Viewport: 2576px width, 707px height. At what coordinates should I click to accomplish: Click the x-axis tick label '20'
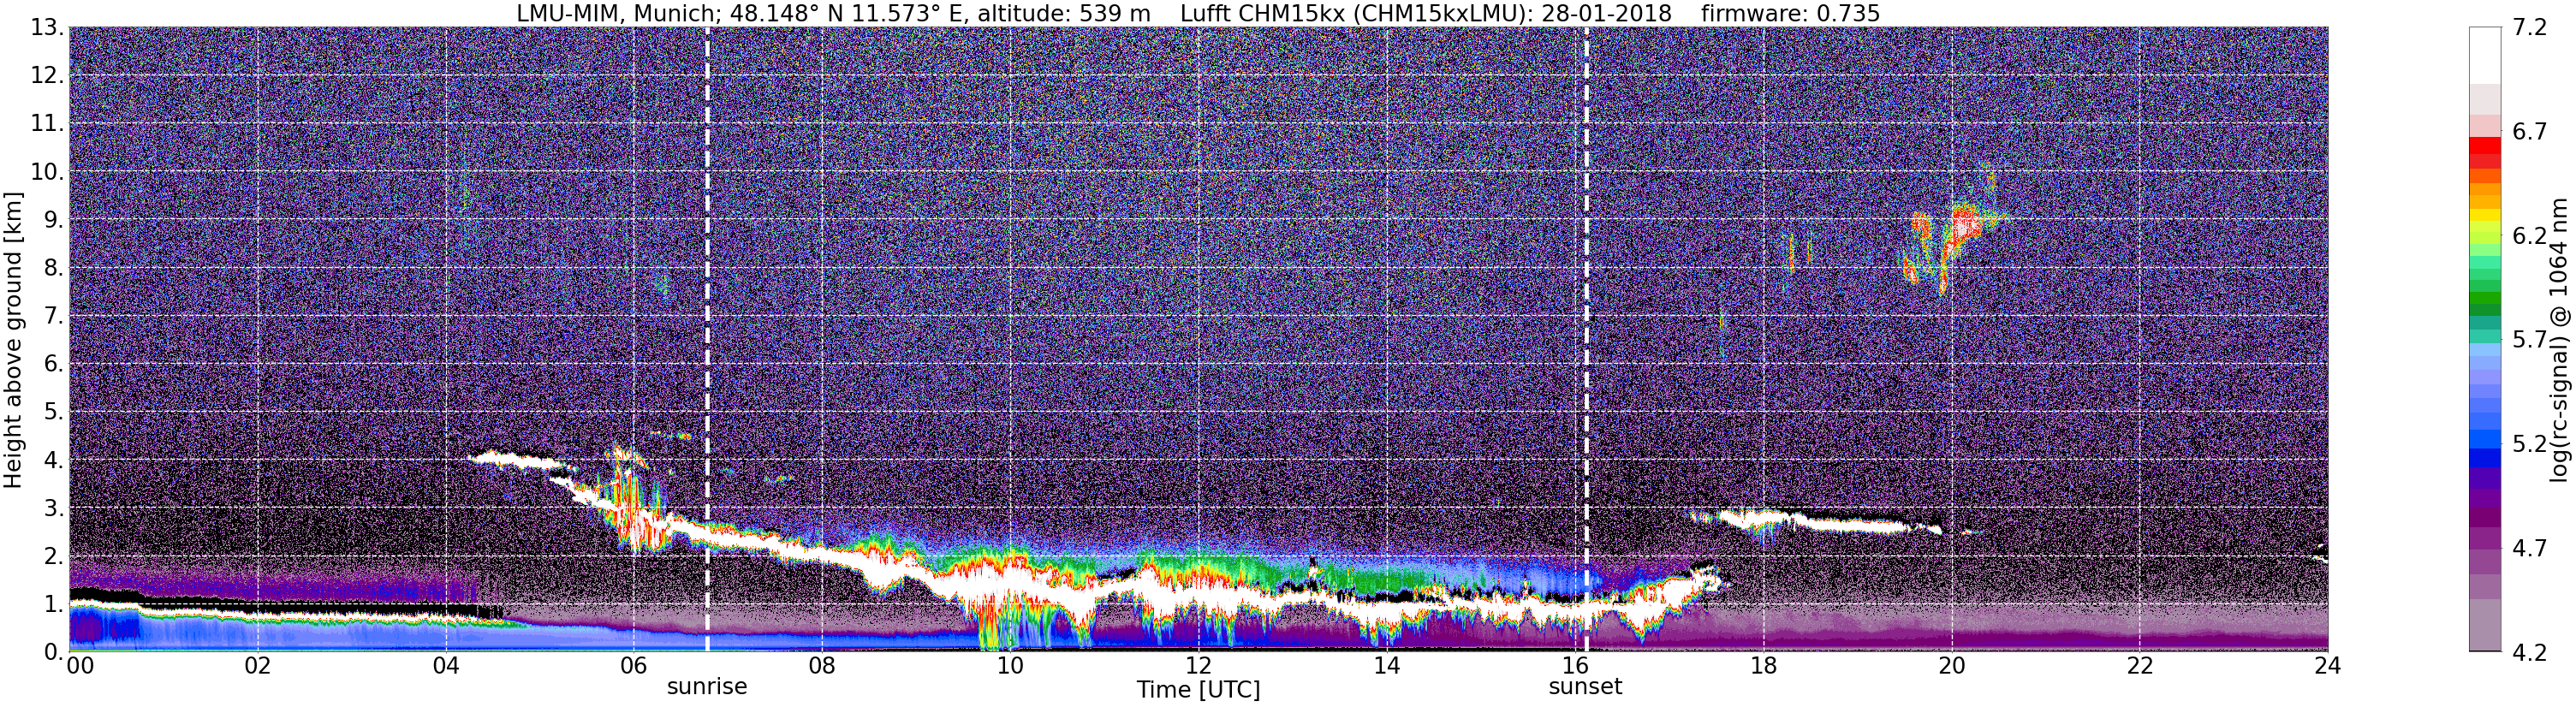point(1951,666)
